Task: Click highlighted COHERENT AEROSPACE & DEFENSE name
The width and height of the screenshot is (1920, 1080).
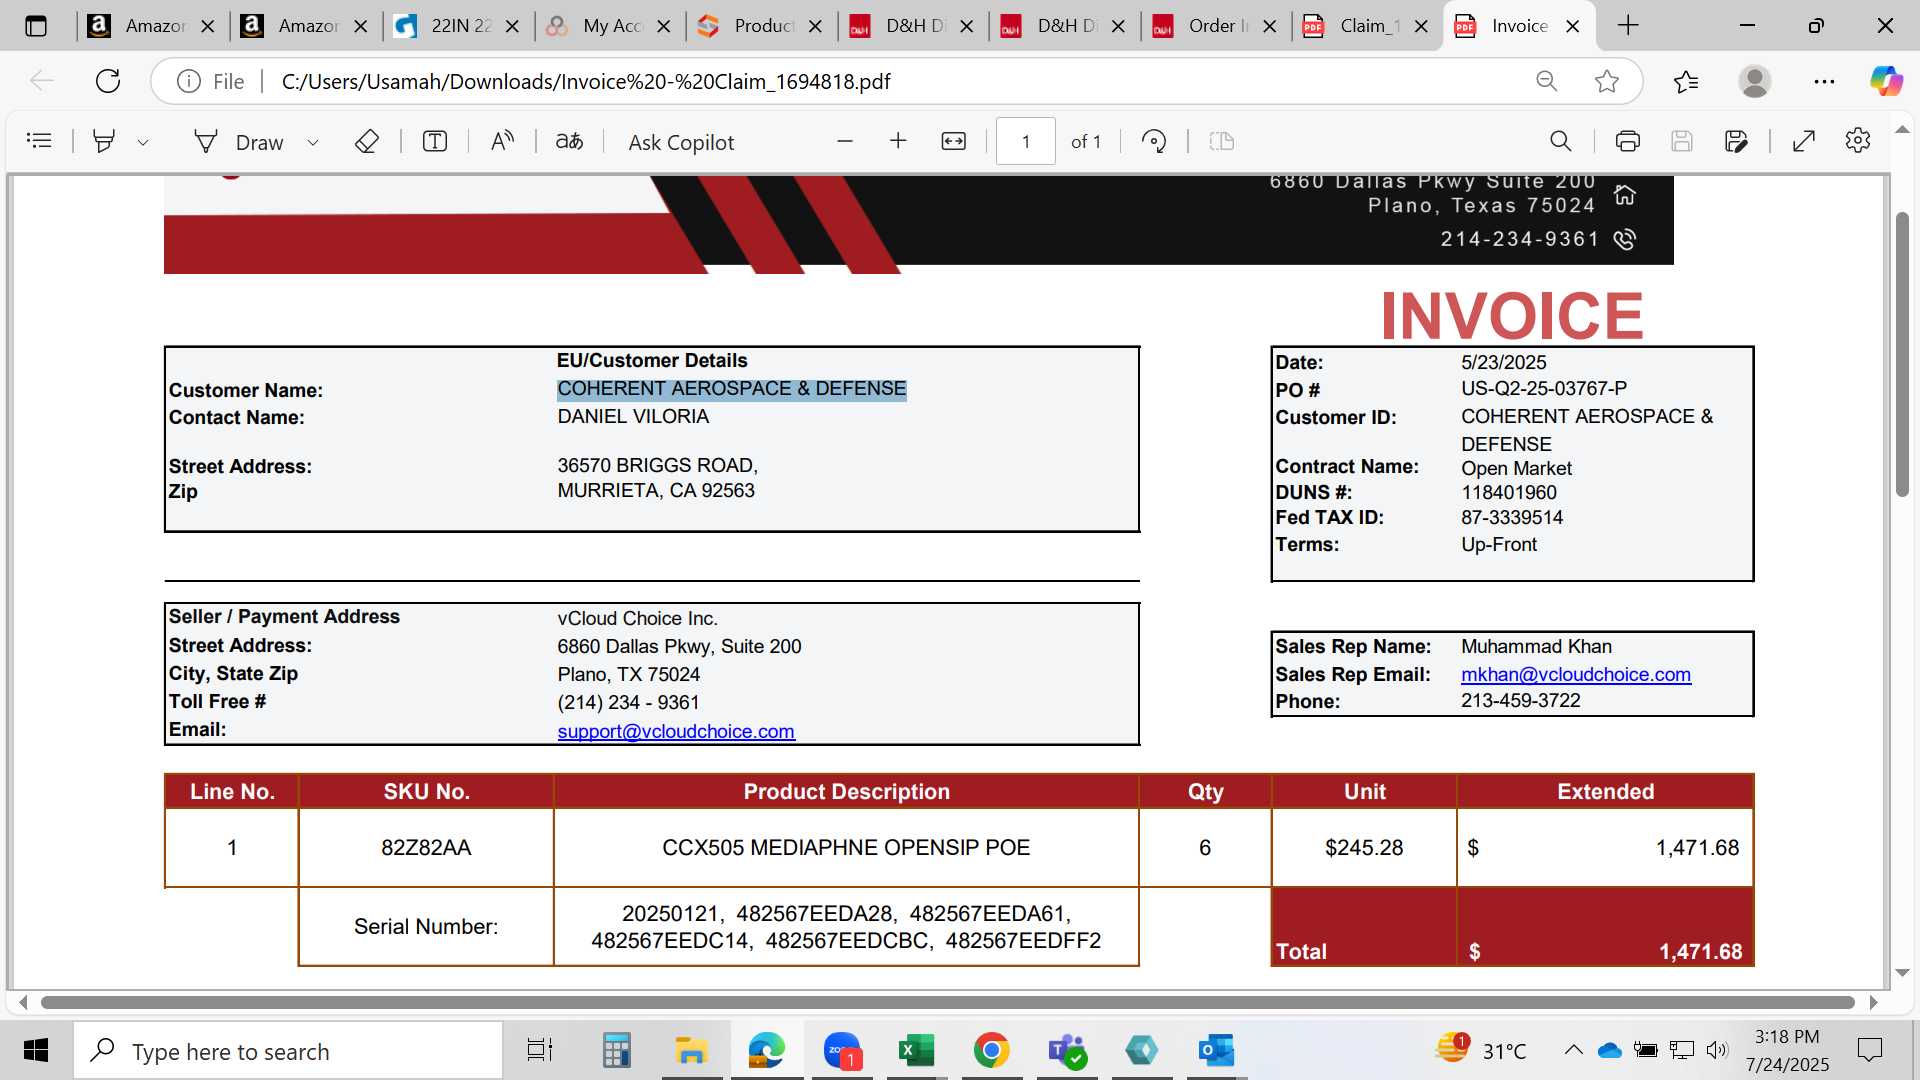Action: click(x=732, y=389)
